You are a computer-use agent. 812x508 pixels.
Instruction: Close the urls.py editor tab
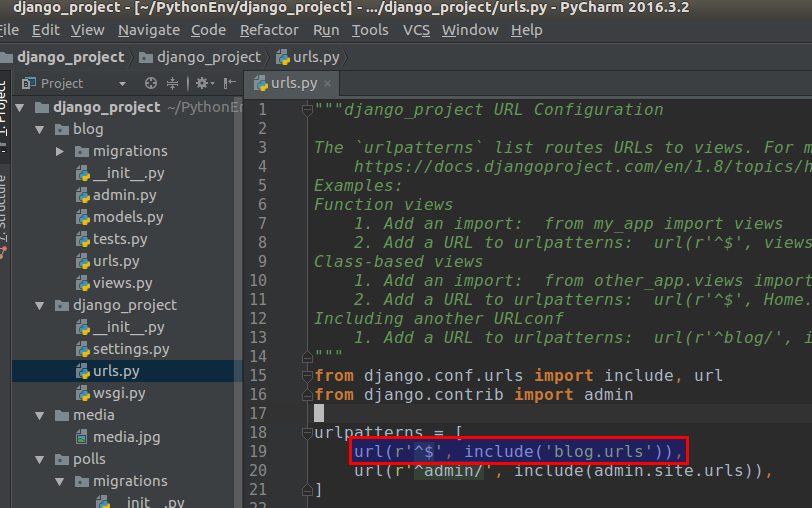(x=328, y=83)
